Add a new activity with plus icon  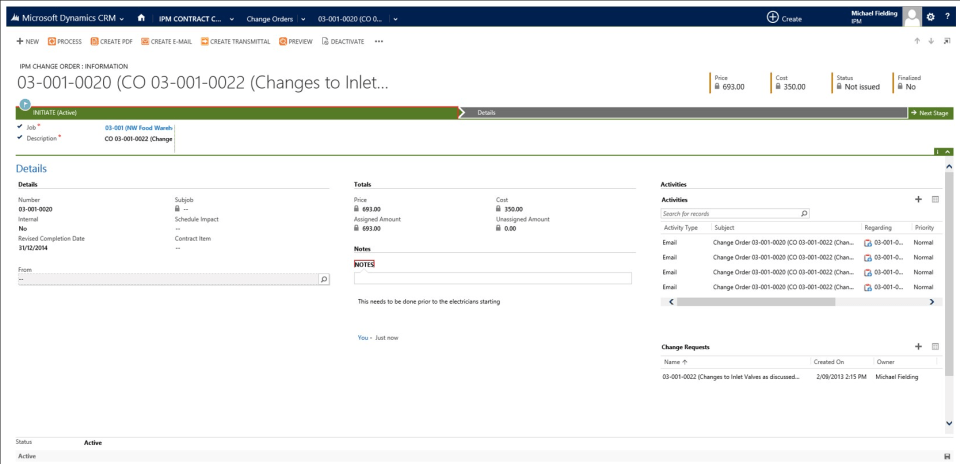(918, 200)
